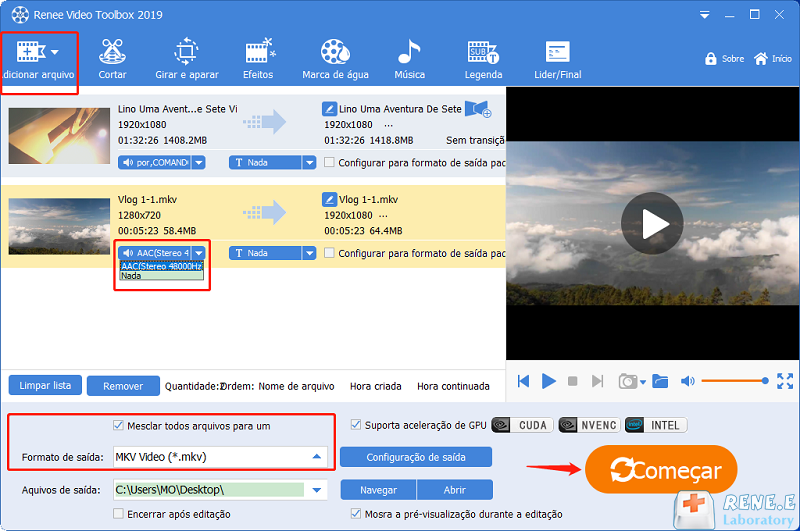Play the preview using the player bar

tap(548, 381)
